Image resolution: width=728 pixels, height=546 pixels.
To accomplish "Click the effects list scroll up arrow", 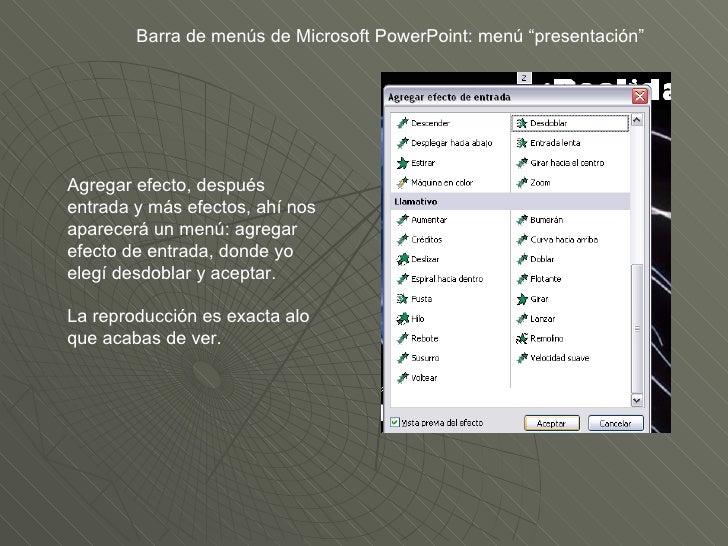I will 637,120.
